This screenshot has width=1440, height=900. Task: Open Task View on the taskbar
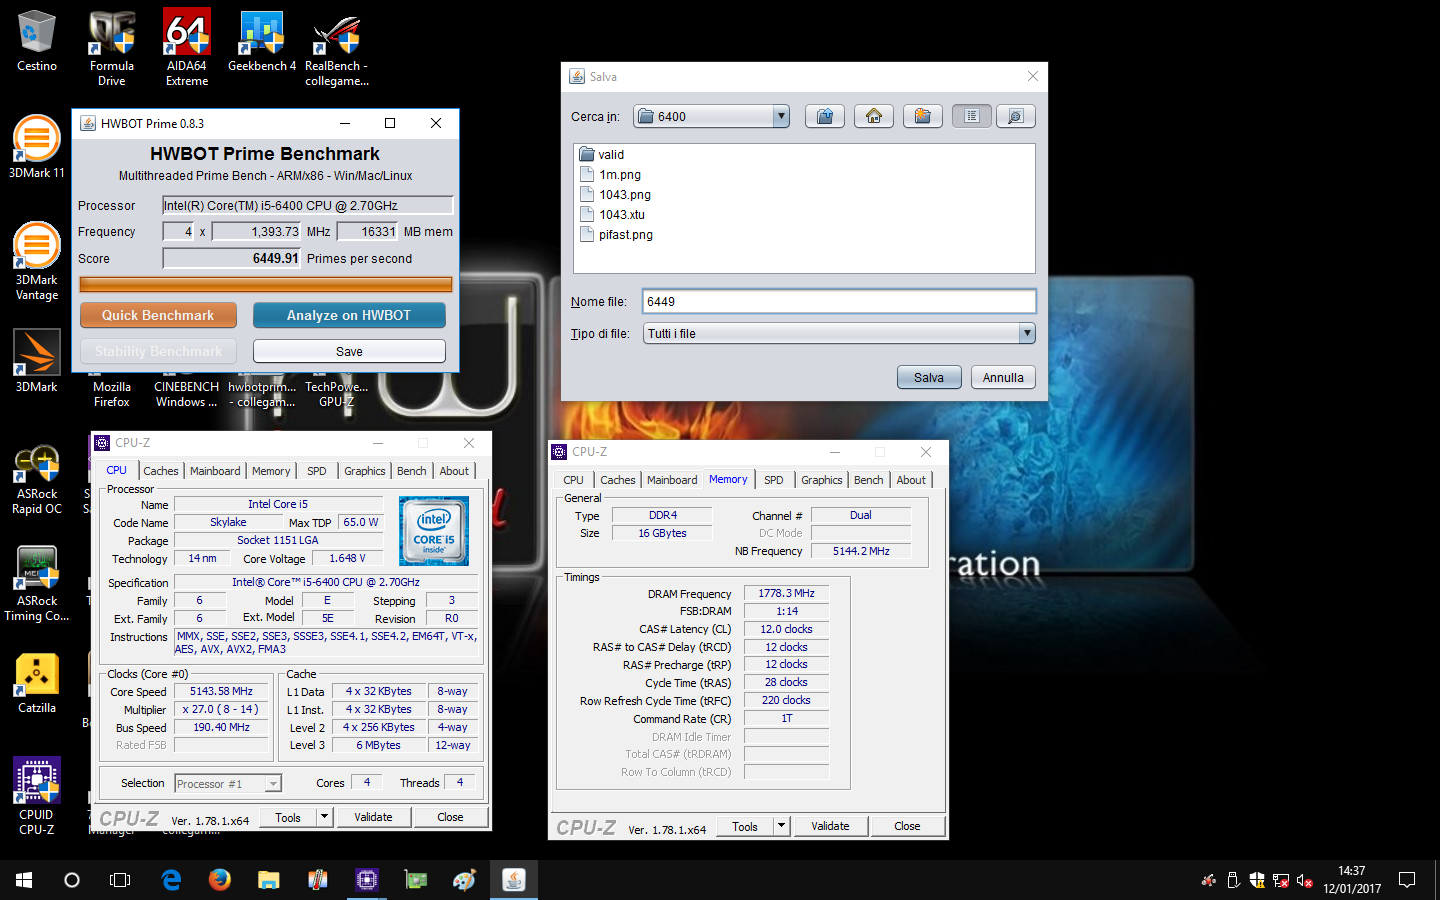tap(120, 880)
